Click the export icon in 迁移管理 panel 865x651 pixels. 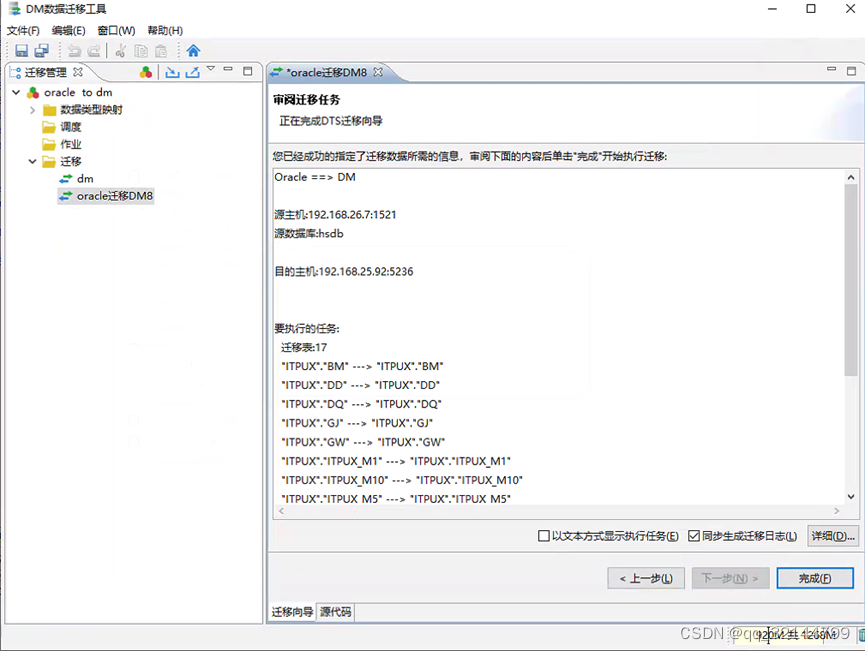(x=193, y=72)
